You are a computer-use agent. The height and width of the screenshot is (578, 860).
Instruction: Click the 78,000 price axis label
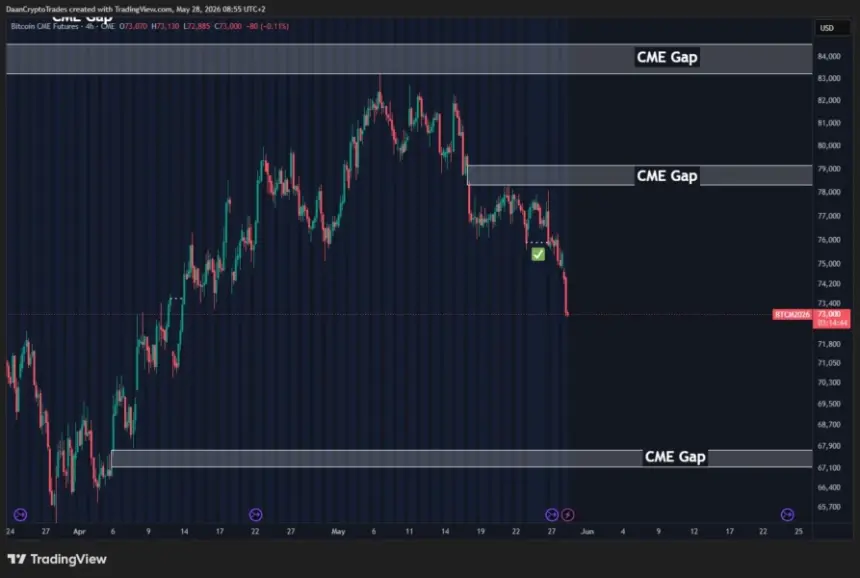(x=829, y=192)
